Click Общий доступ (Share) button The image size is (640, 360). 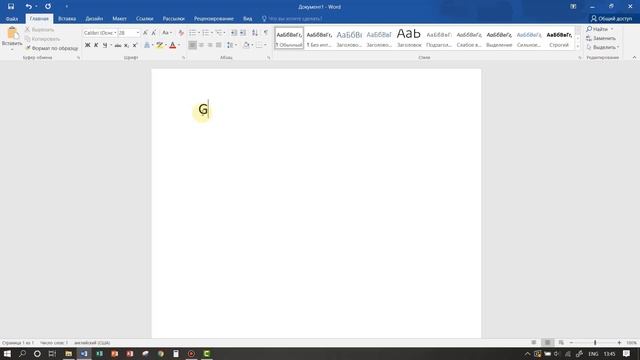click(611, 19)
